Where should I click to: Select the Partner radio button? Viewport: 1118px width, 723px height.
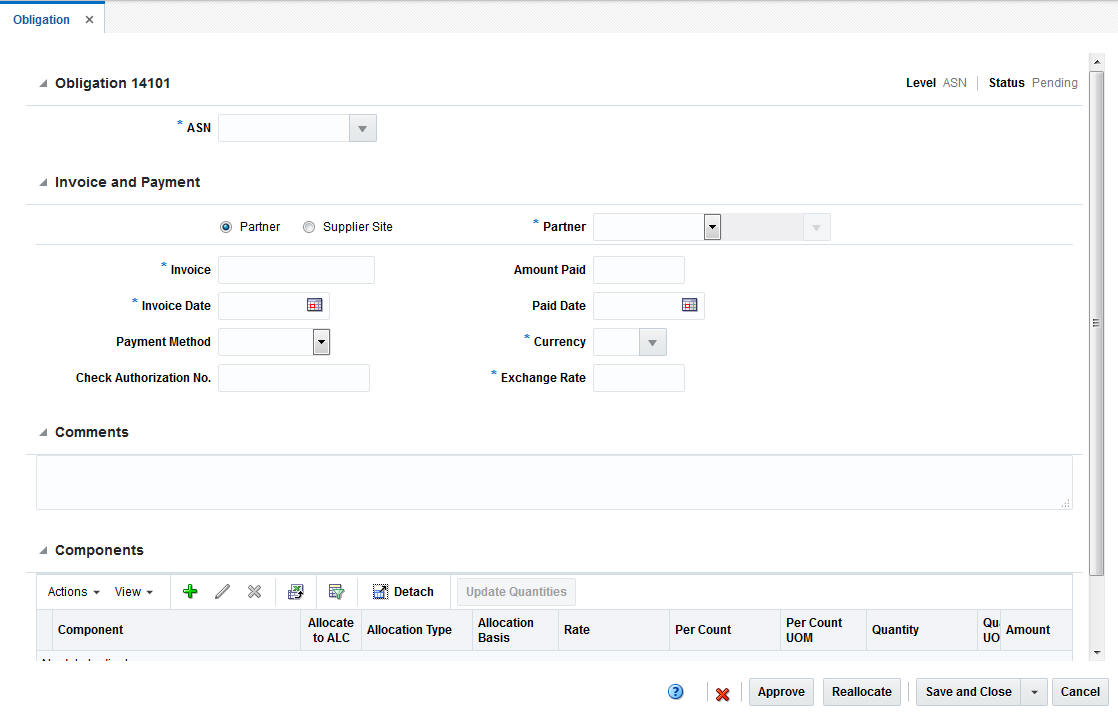pos(226,227)
